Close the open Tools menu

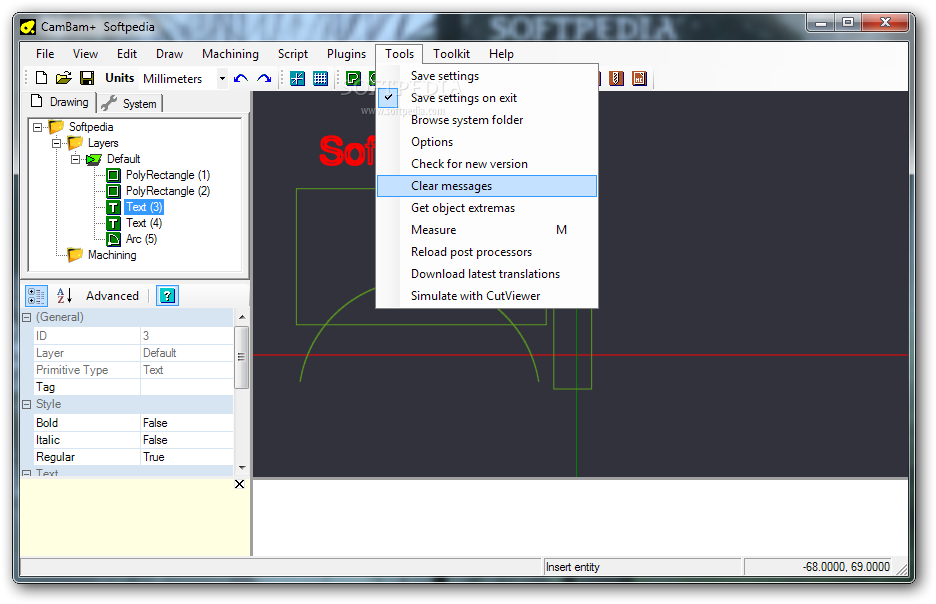[x=399, y=54]
